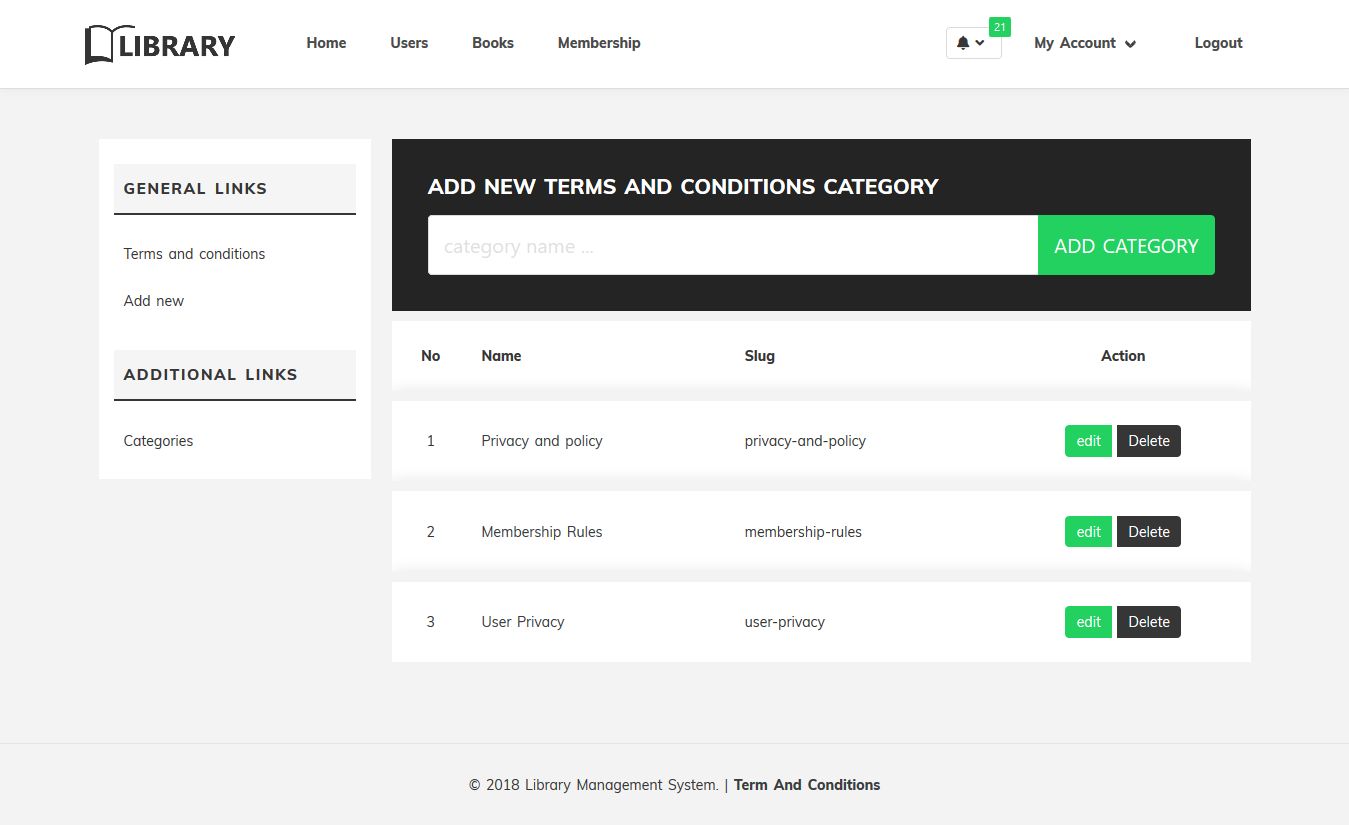Click the 'Add New Terms and Conditions Category' heading

[x=683, y=186]
